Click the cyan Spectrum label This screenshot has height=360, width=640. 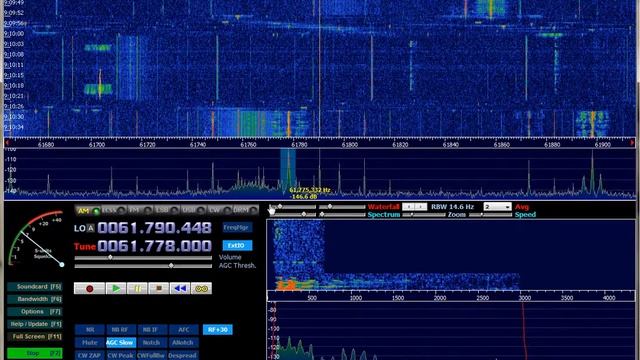383,215
